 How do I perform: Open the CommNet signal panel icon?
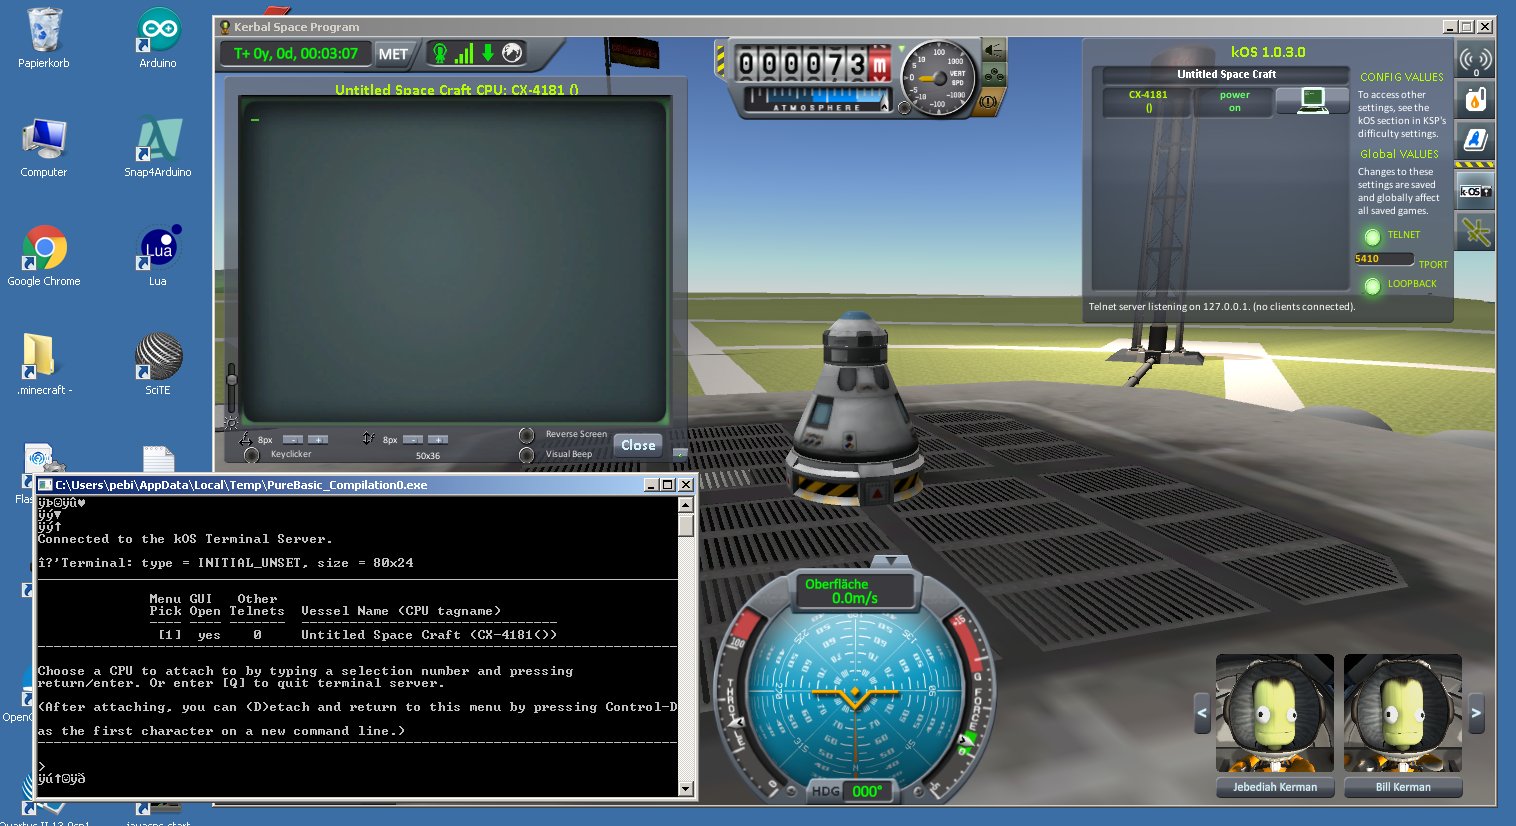[1475, 61]
